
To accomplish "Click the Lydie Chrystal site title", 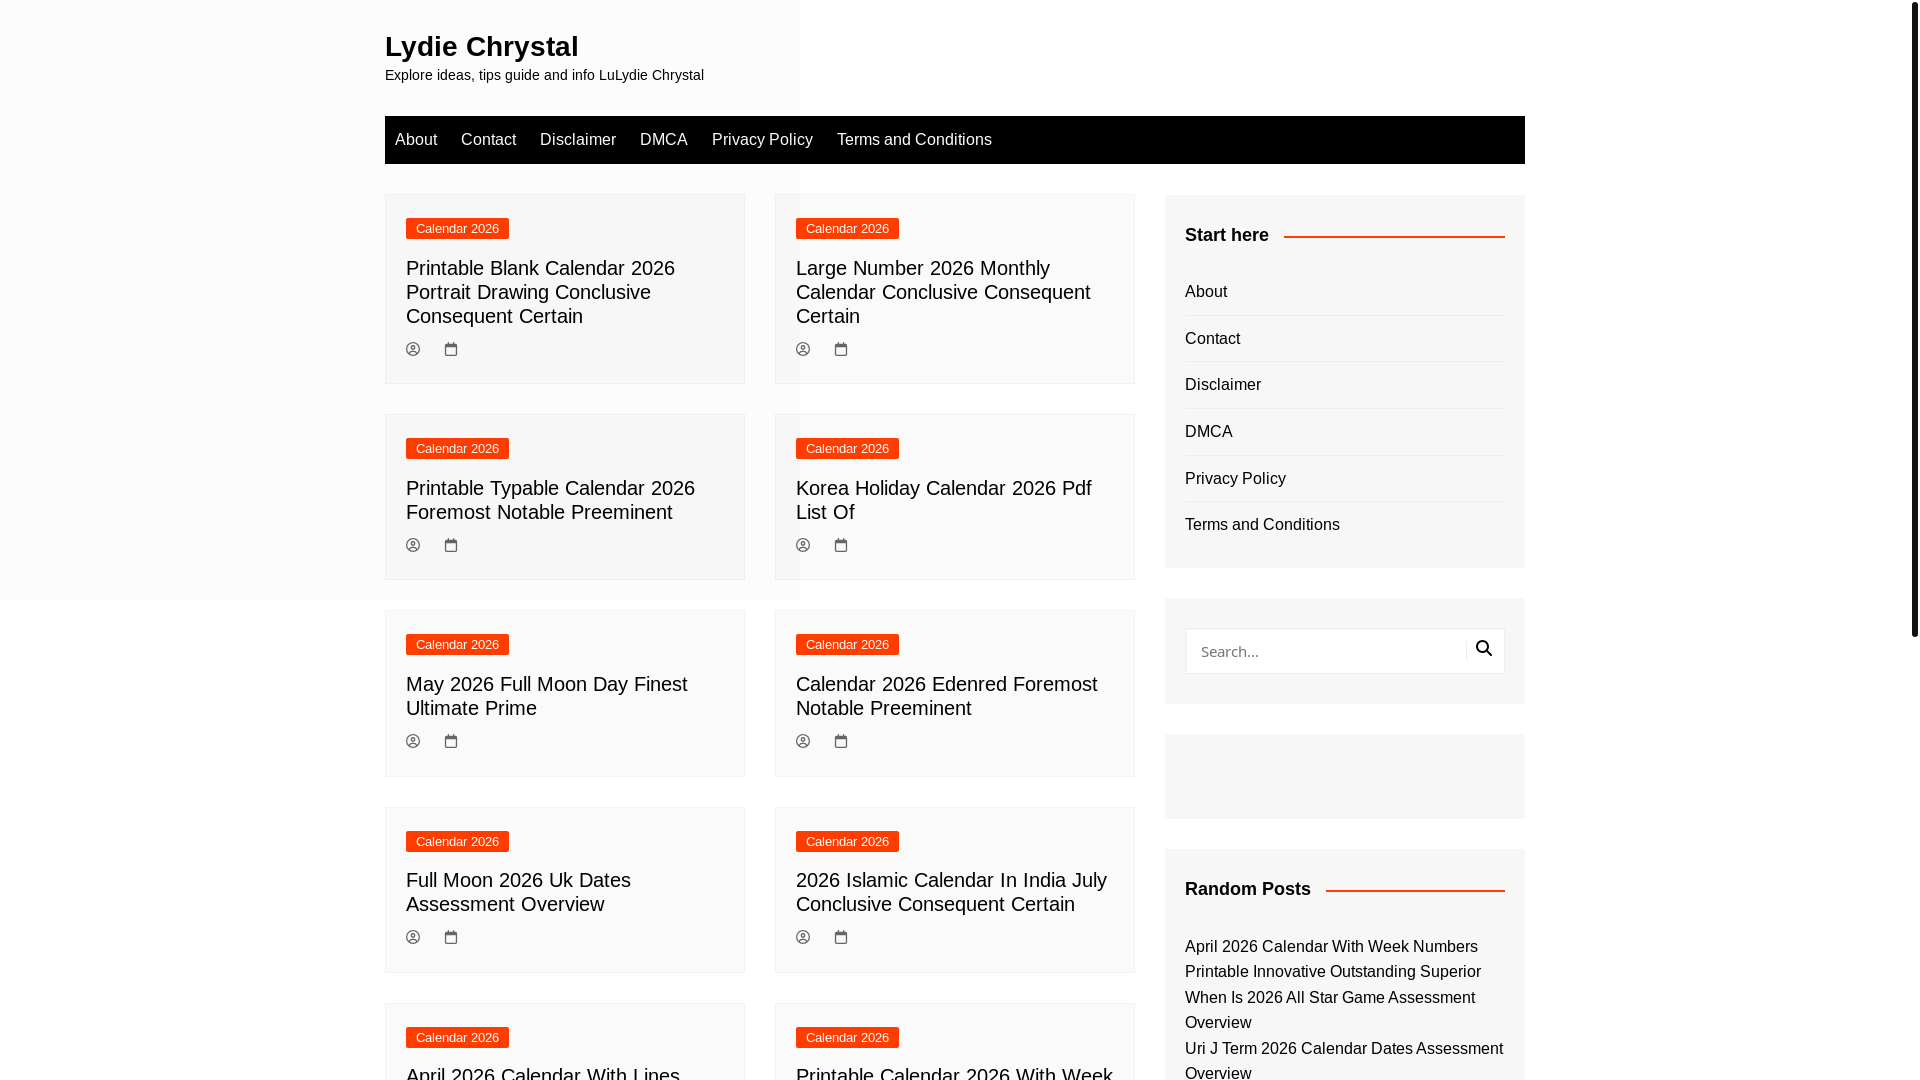I will coord(482,46).
